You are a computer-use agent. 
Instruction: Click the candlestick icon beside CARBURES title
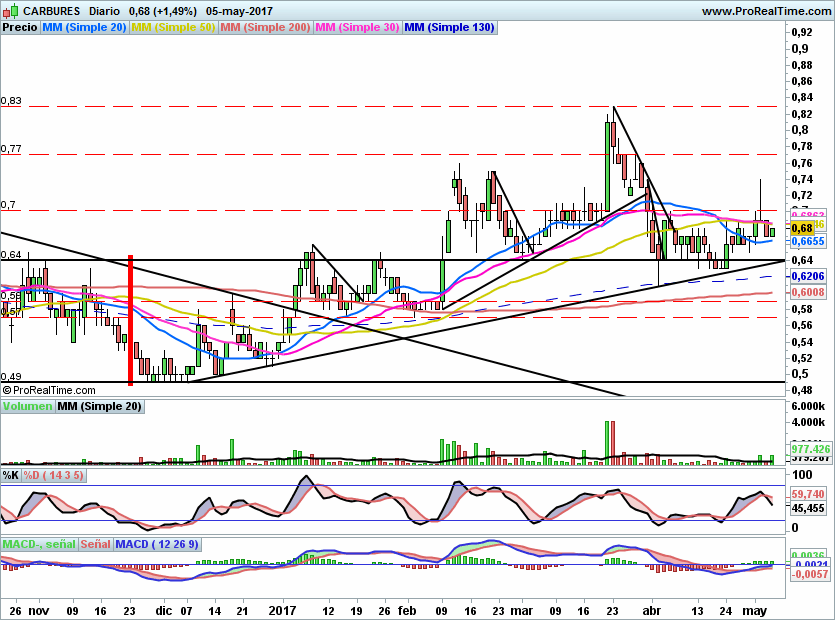pos(11,11)
